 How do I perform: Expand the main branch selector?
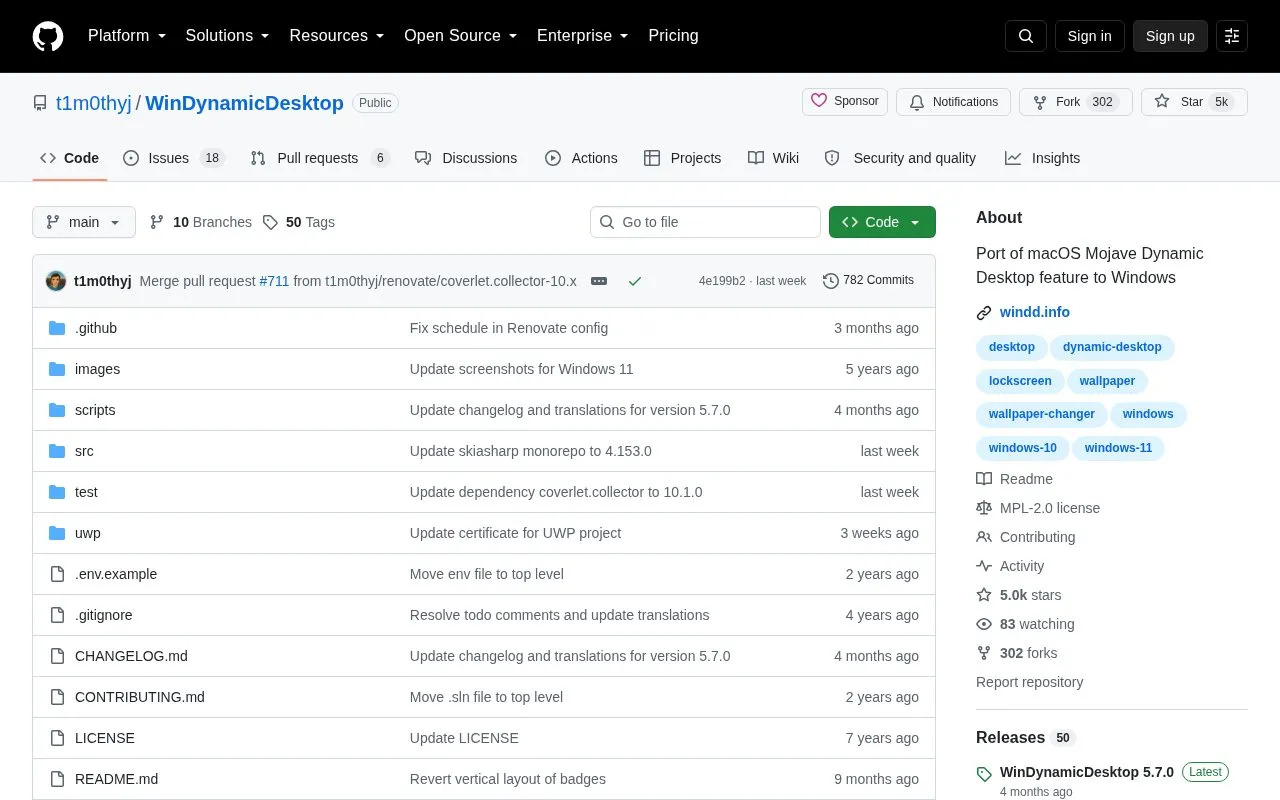(84, 222)
